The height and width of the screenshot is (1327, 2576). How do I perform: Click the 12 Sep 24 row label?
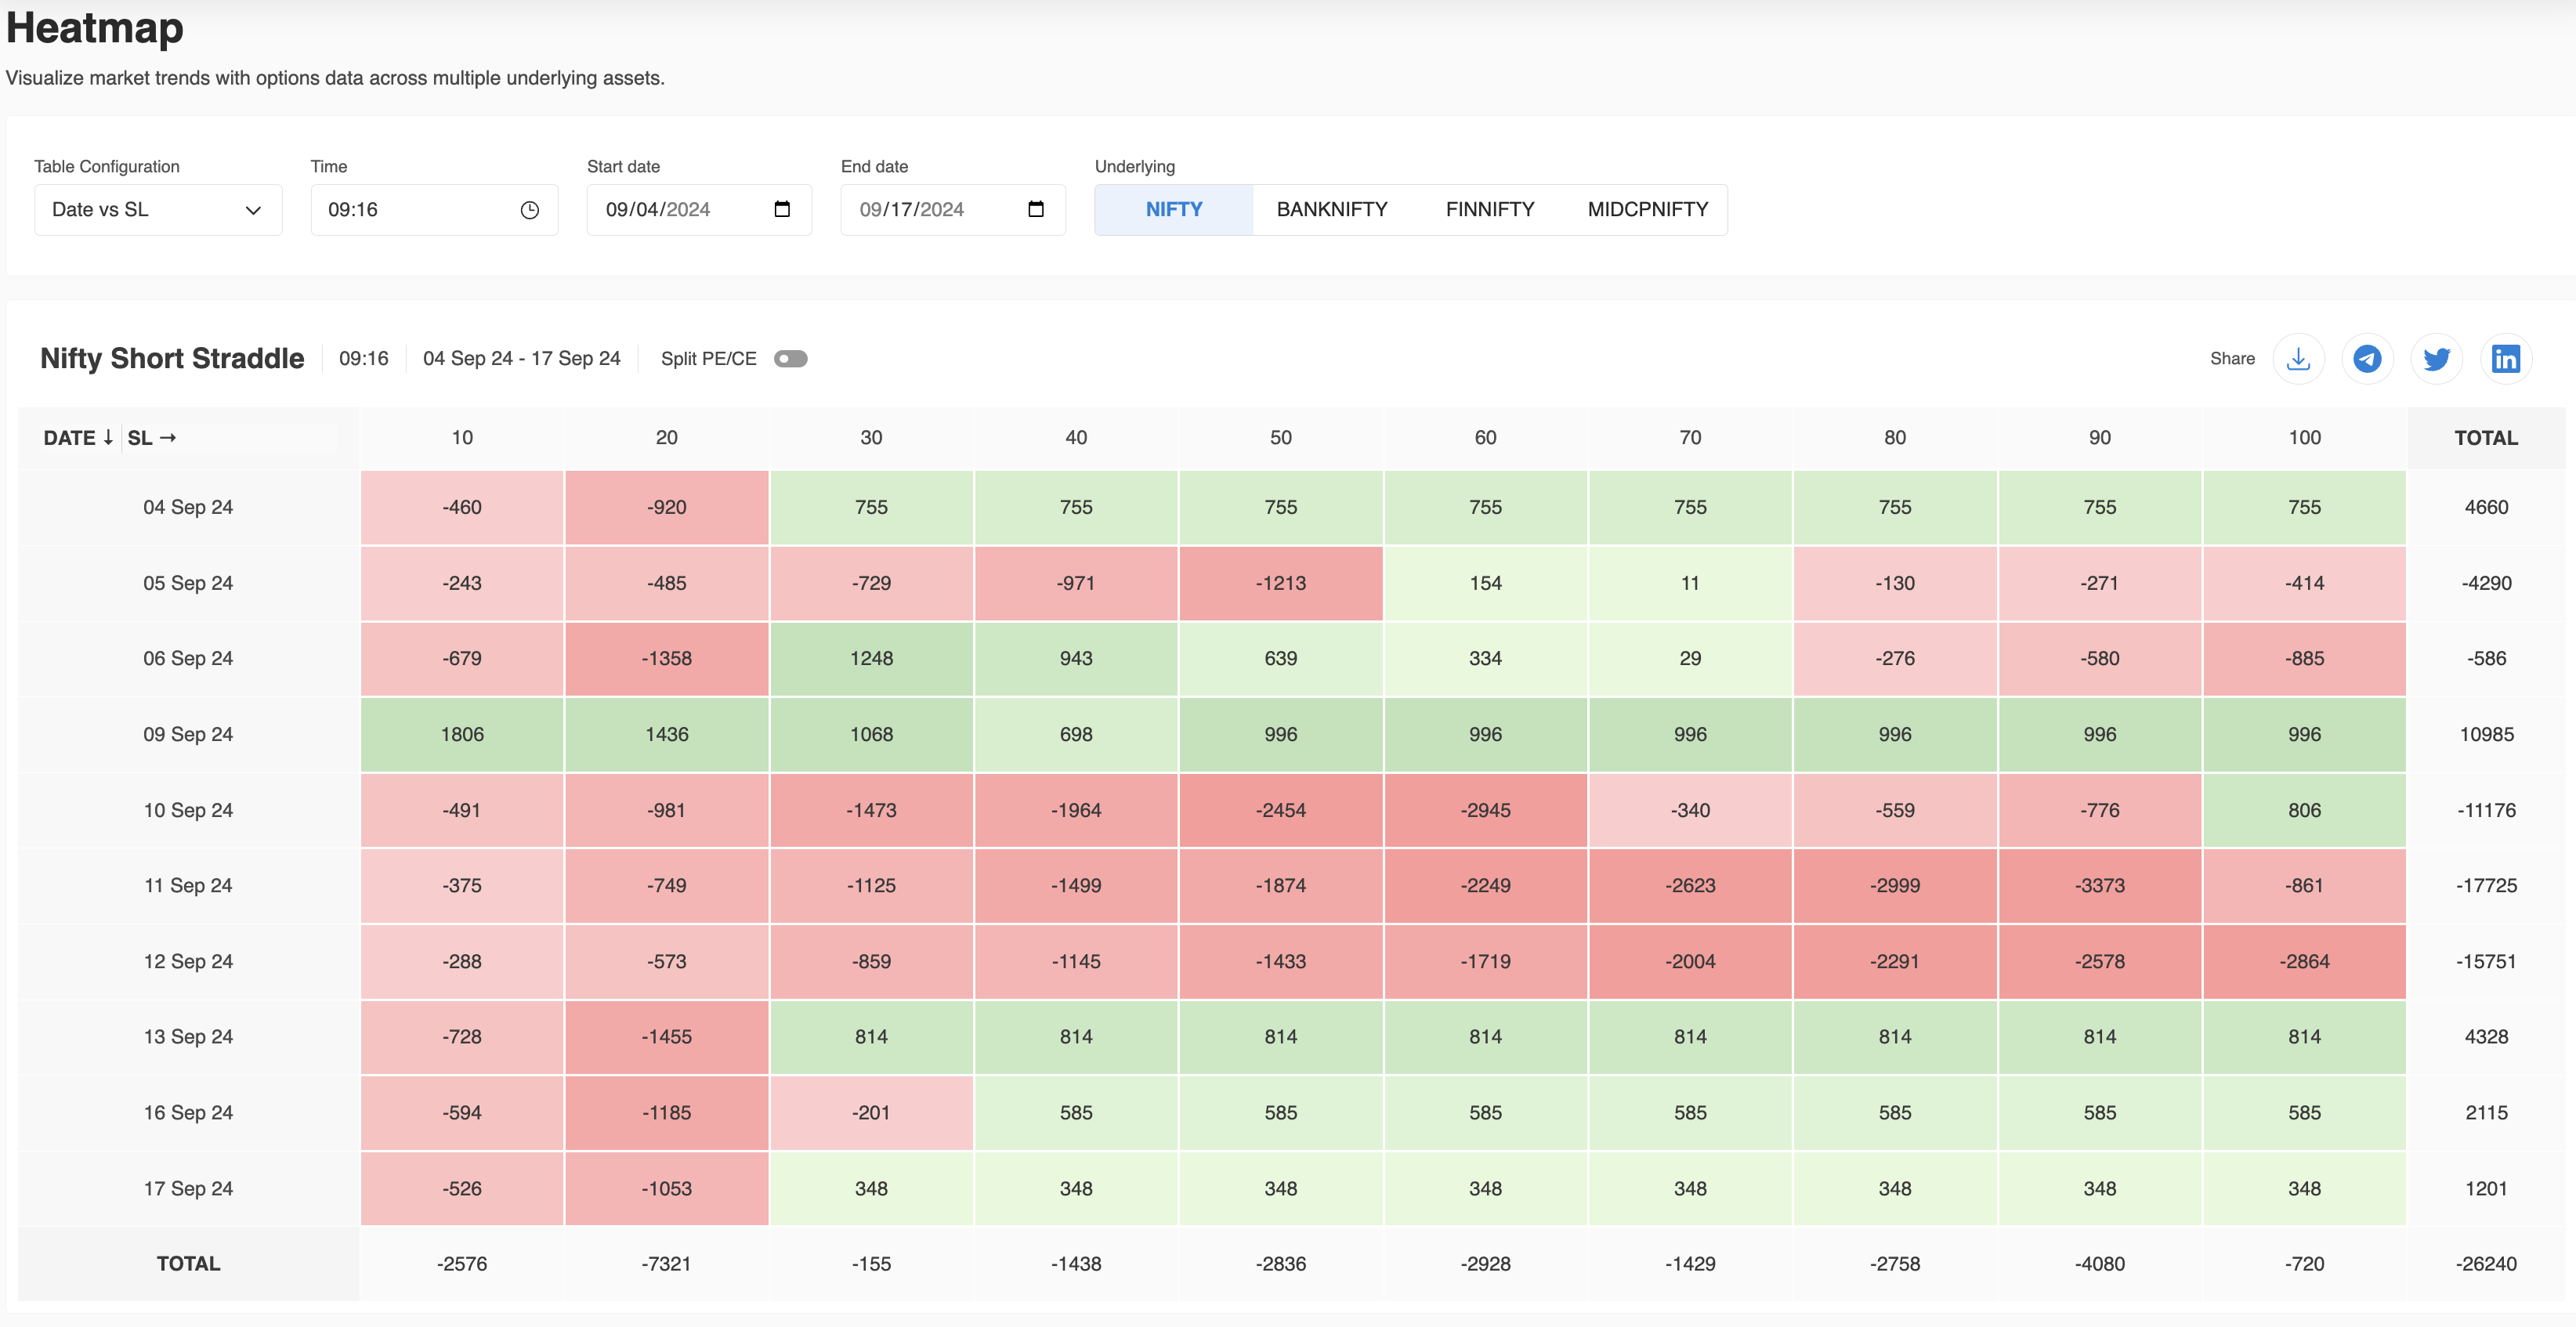(x=188, y=961)
